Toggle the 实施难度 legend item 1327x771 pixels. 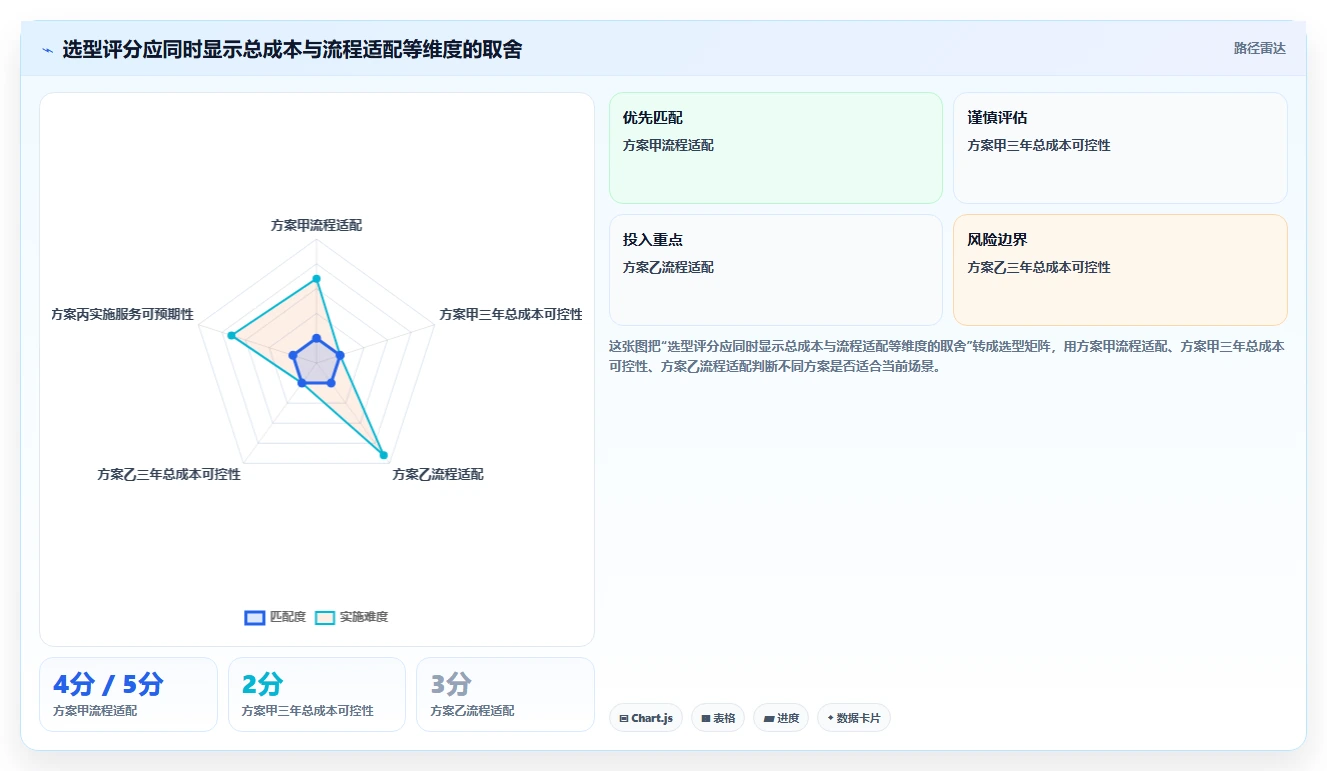click(351, 617)
